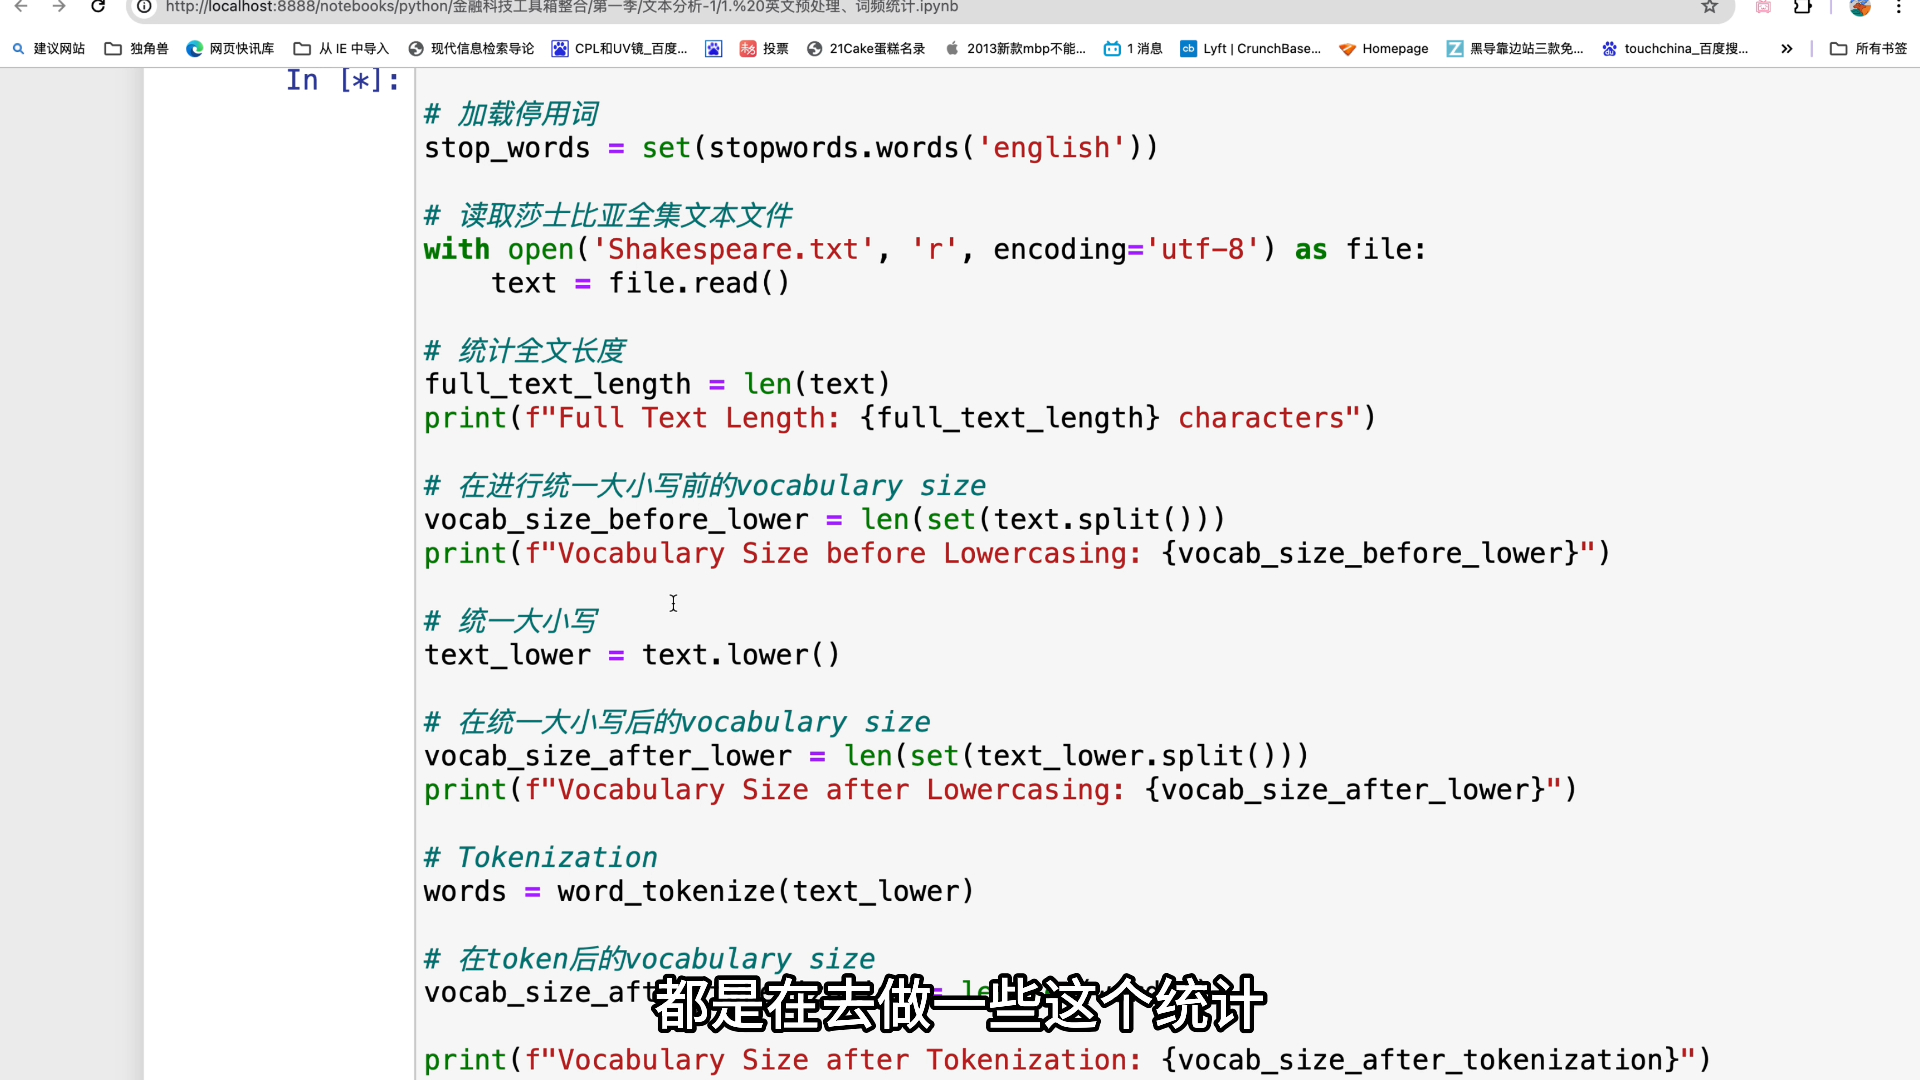Open the touchchina Baidu search bookmark

point(1675,48)
